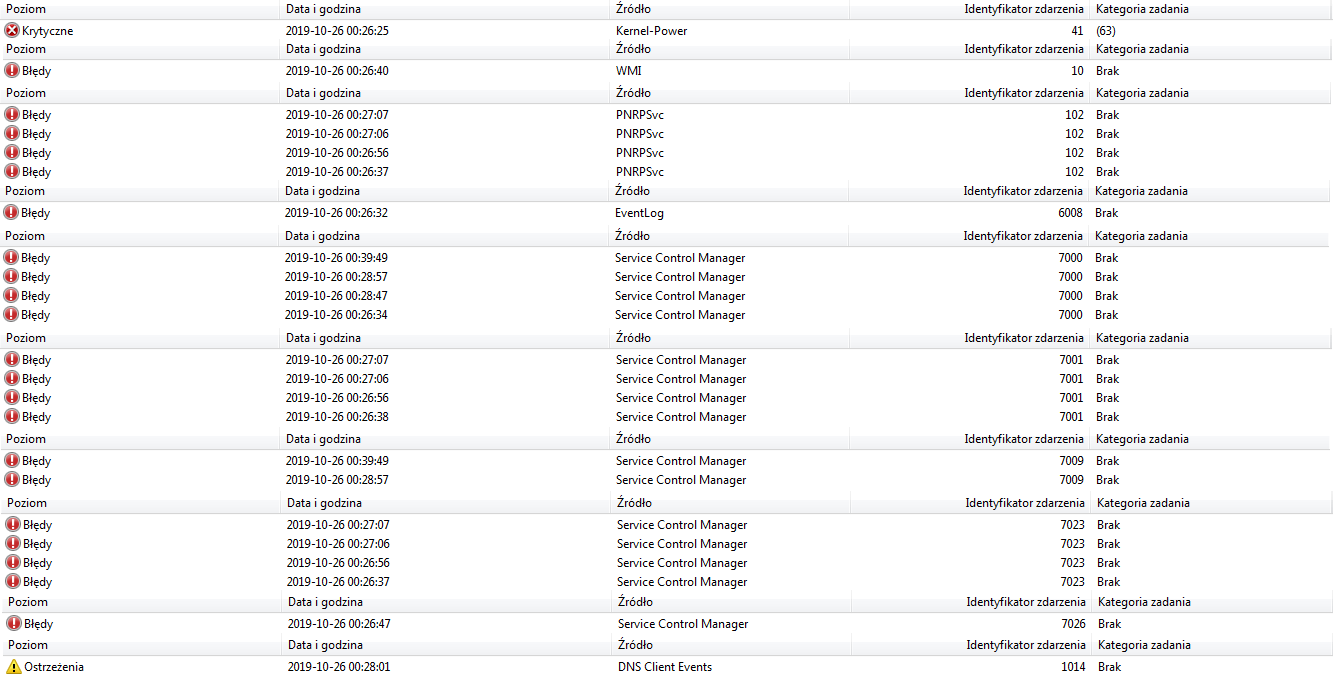
Task: Select the 'DNS Client Events' source cell
Action: click(665, 667)
